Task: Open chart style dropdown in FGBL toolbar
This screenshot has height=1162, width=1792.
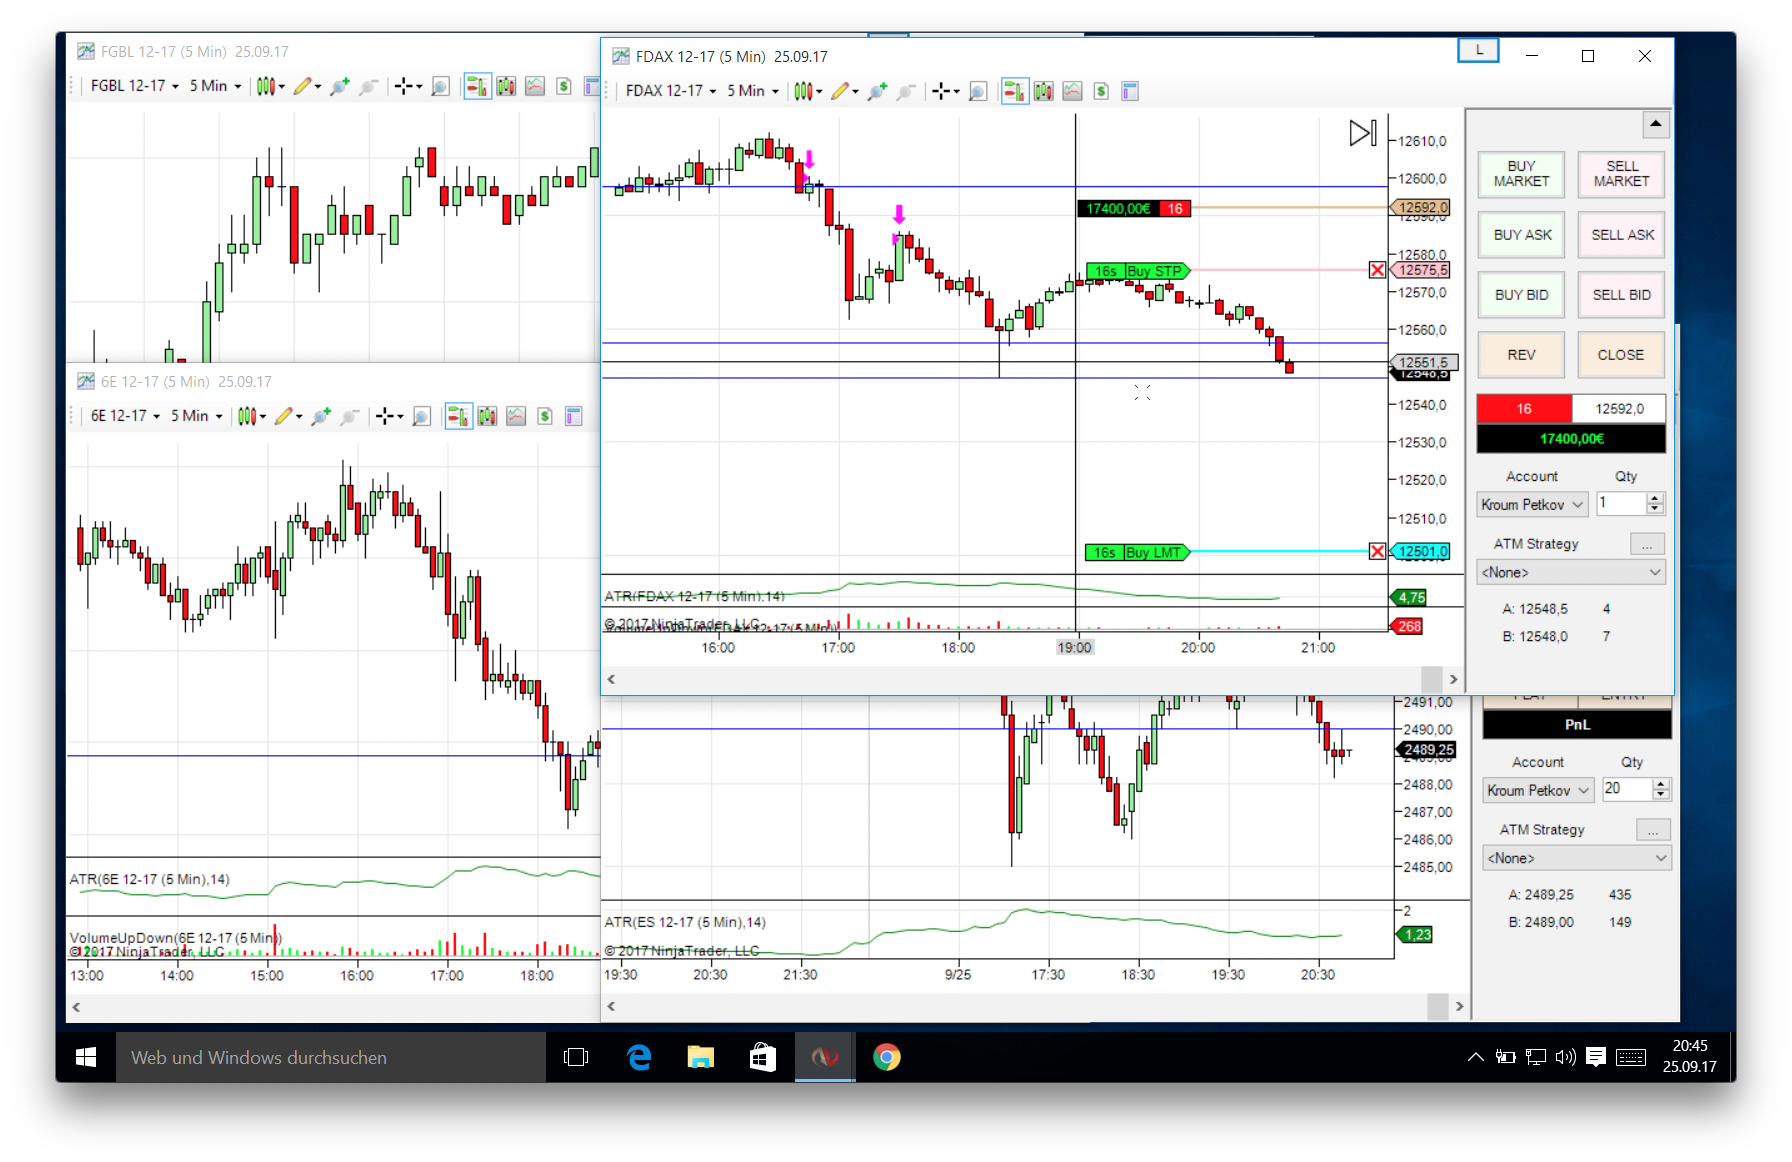Action: 270,86
